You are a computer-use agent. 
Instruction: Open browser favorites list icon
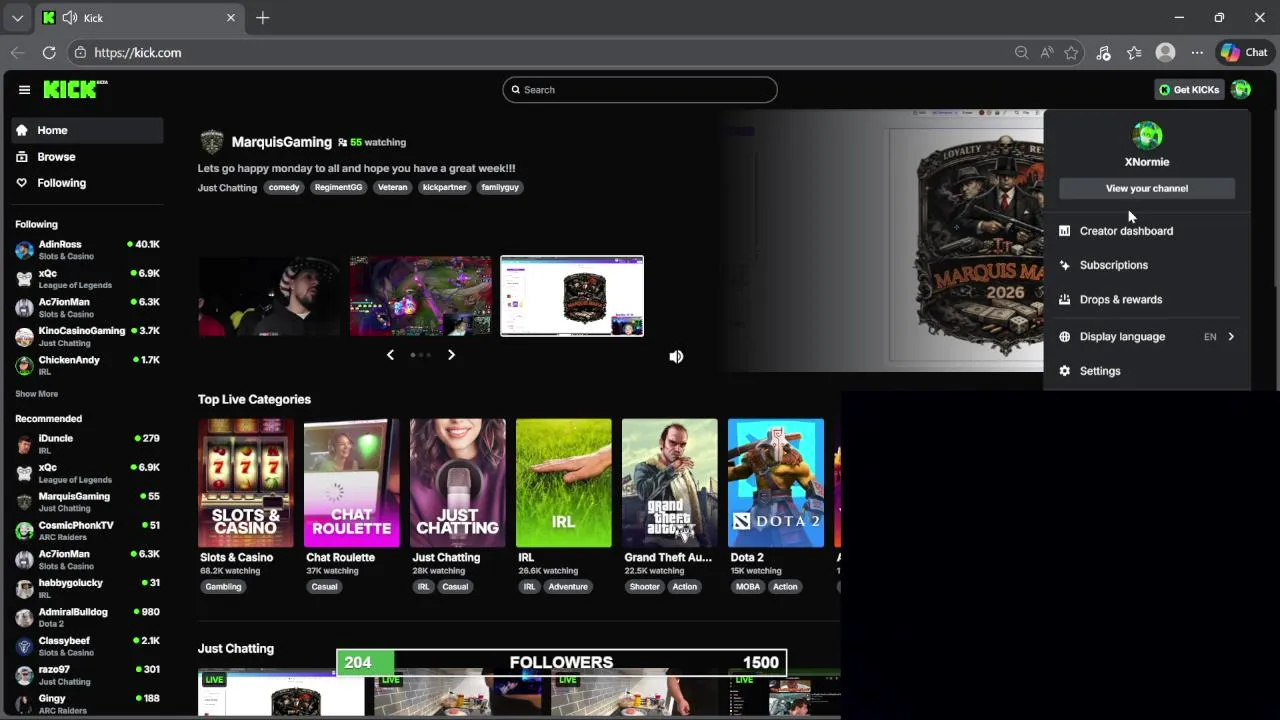pos(1134,53)
